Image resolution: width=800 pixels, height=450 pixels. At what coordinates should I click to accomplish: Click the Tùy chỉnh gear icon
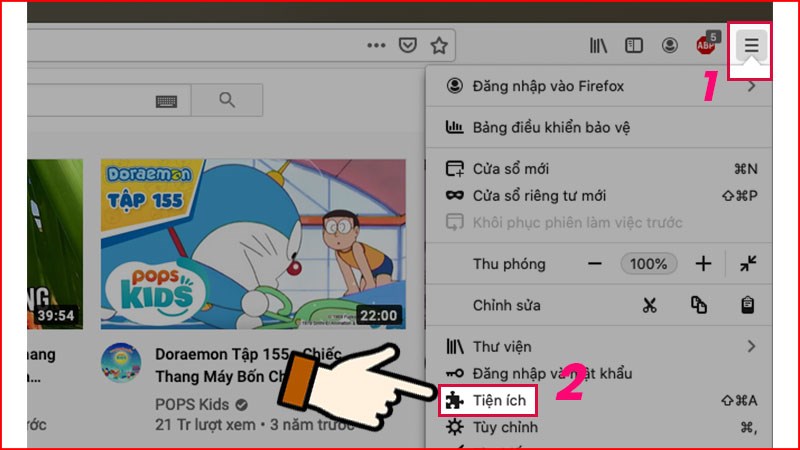pos(455,427)
